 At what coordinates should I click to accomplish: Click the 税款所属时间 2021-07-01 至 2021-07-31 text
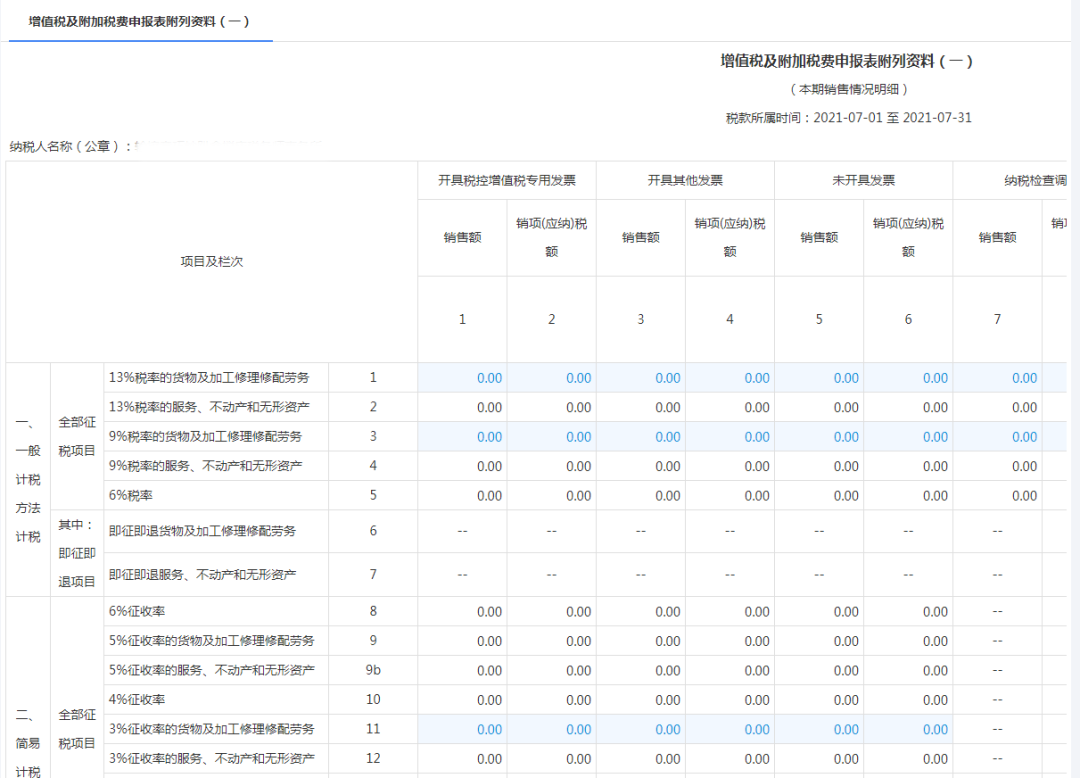point(849,118)
